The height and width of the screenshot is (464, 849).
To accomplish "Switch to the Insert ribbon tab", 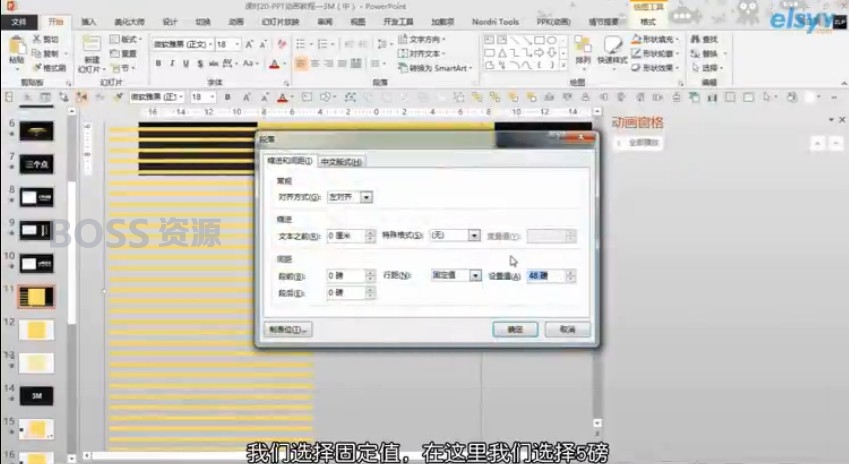I will point(88,22).
